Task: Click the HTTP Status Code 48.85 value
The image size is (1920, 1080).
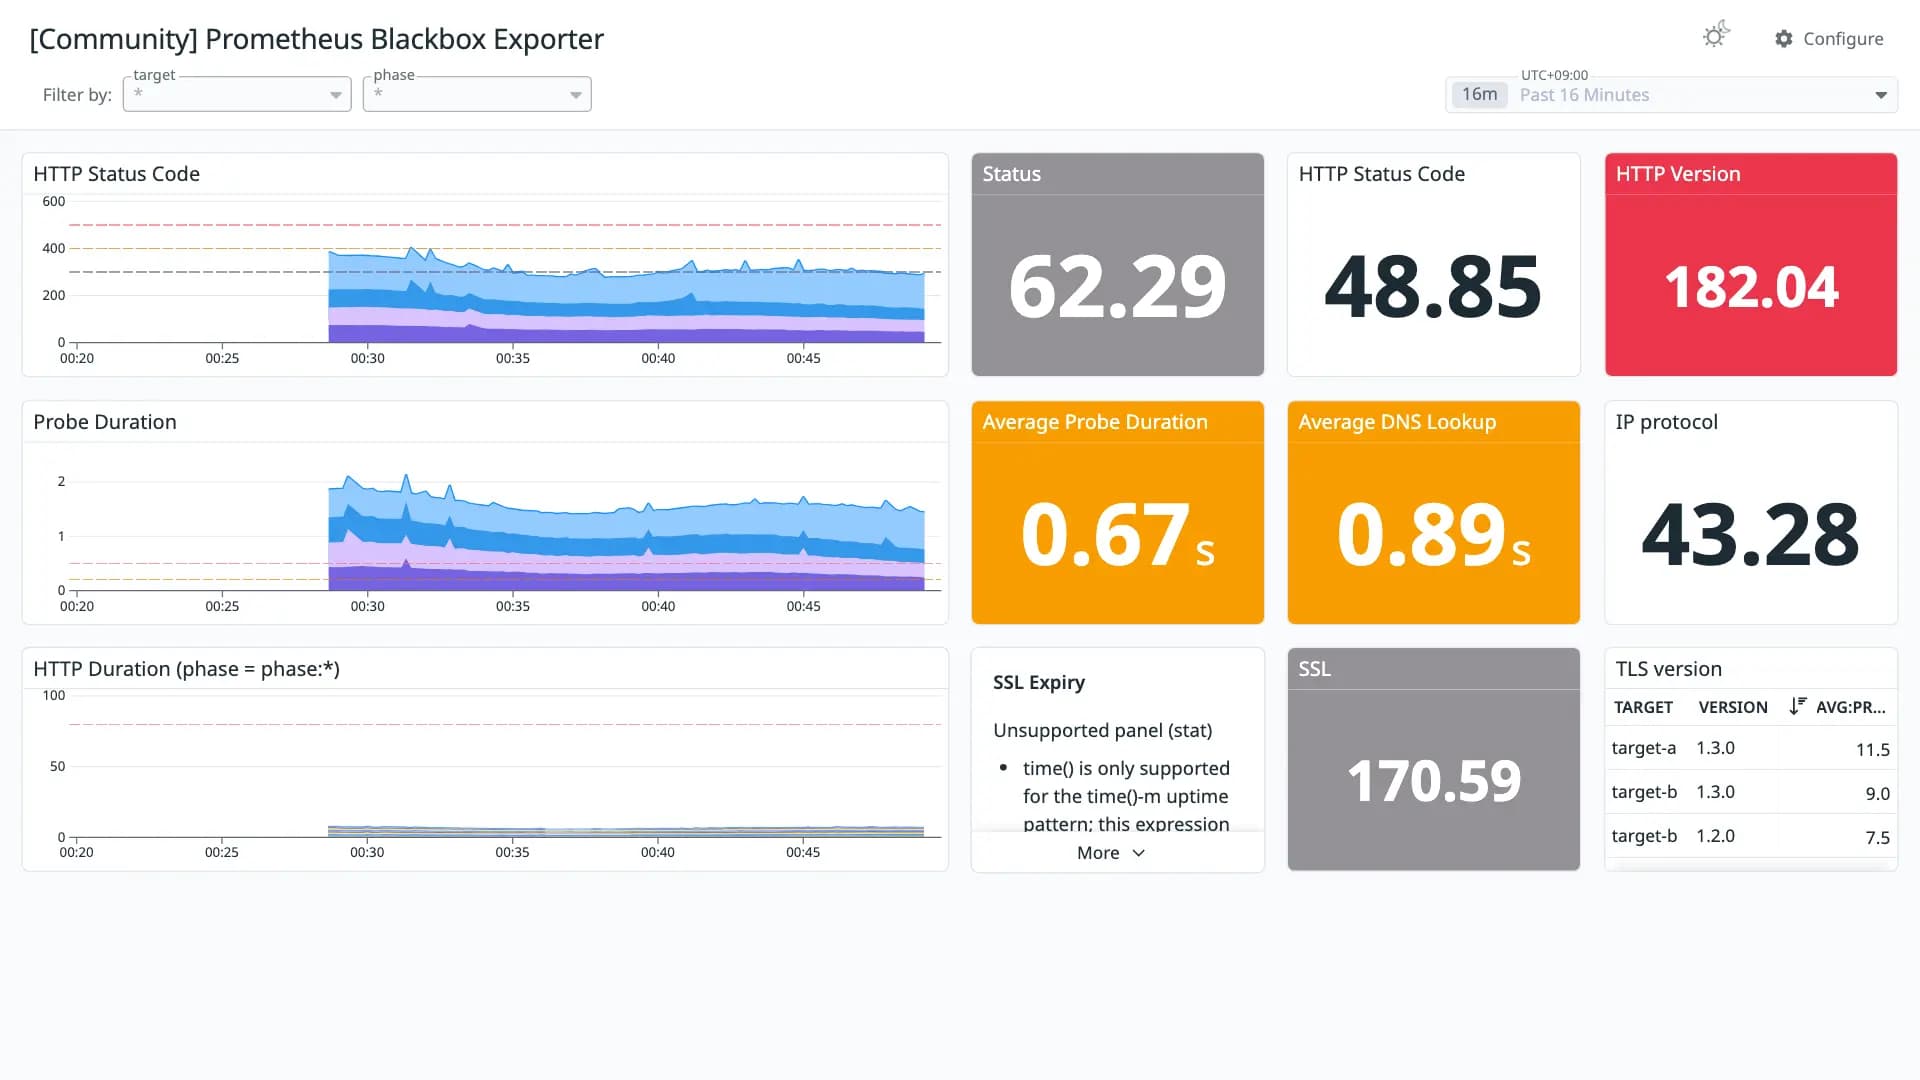Action: point(1433,287)
